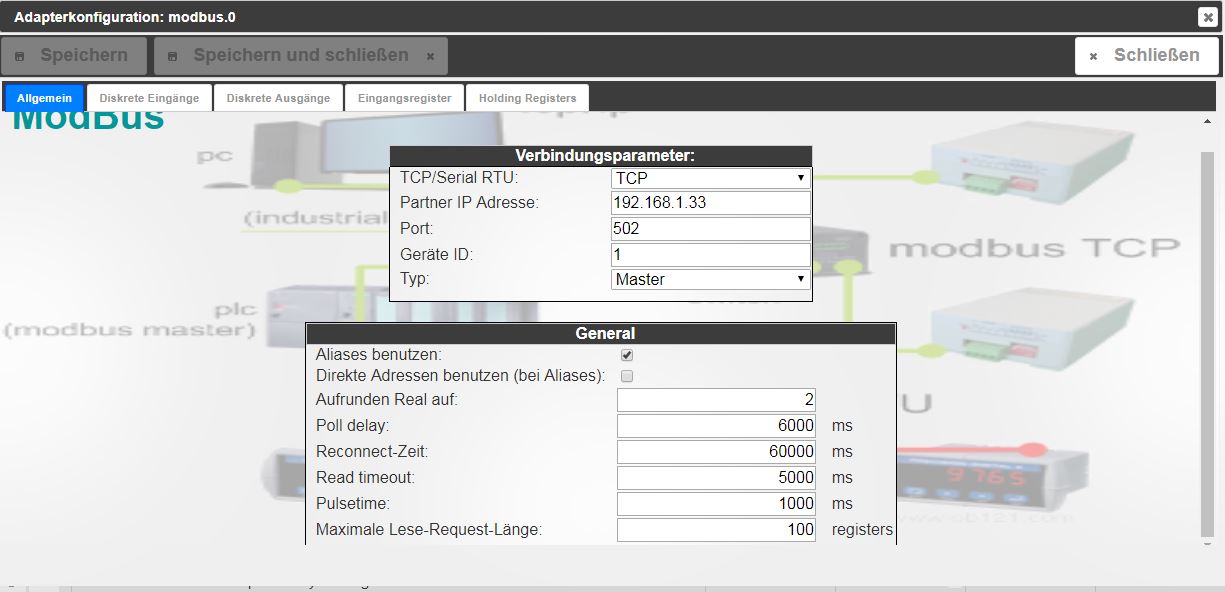Open the Typ Master dropdown
Image resolution: width=1225 pixels, height=592 pixels.
pos(710,279)
